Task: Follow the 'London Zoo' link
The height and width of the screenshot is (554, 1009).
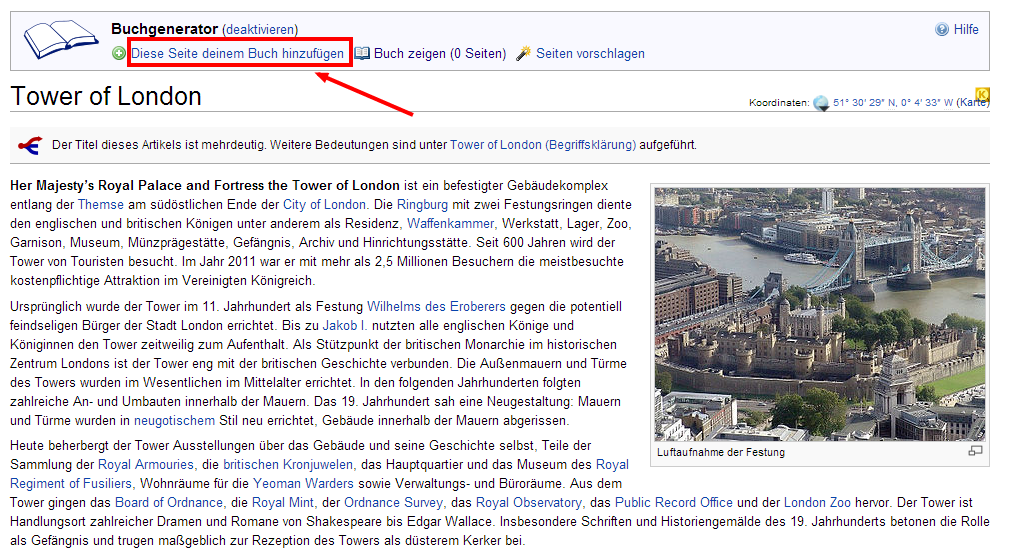Action: pyautogui.click(x=817, y=503)
